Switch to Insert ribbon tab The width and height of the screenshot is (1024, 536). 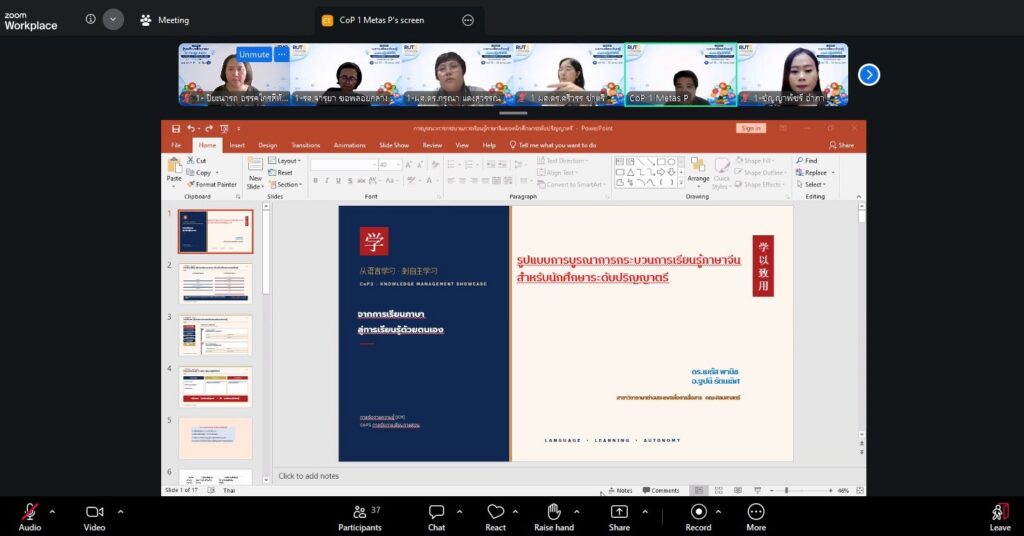237,145
